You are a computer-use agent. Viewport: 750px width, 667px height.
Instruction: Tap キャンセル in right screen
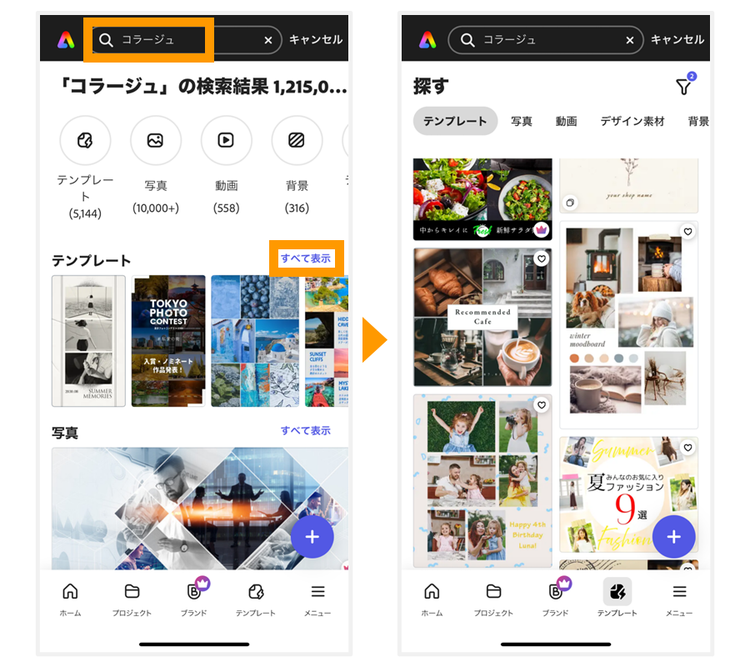click(x=677, y=40)
